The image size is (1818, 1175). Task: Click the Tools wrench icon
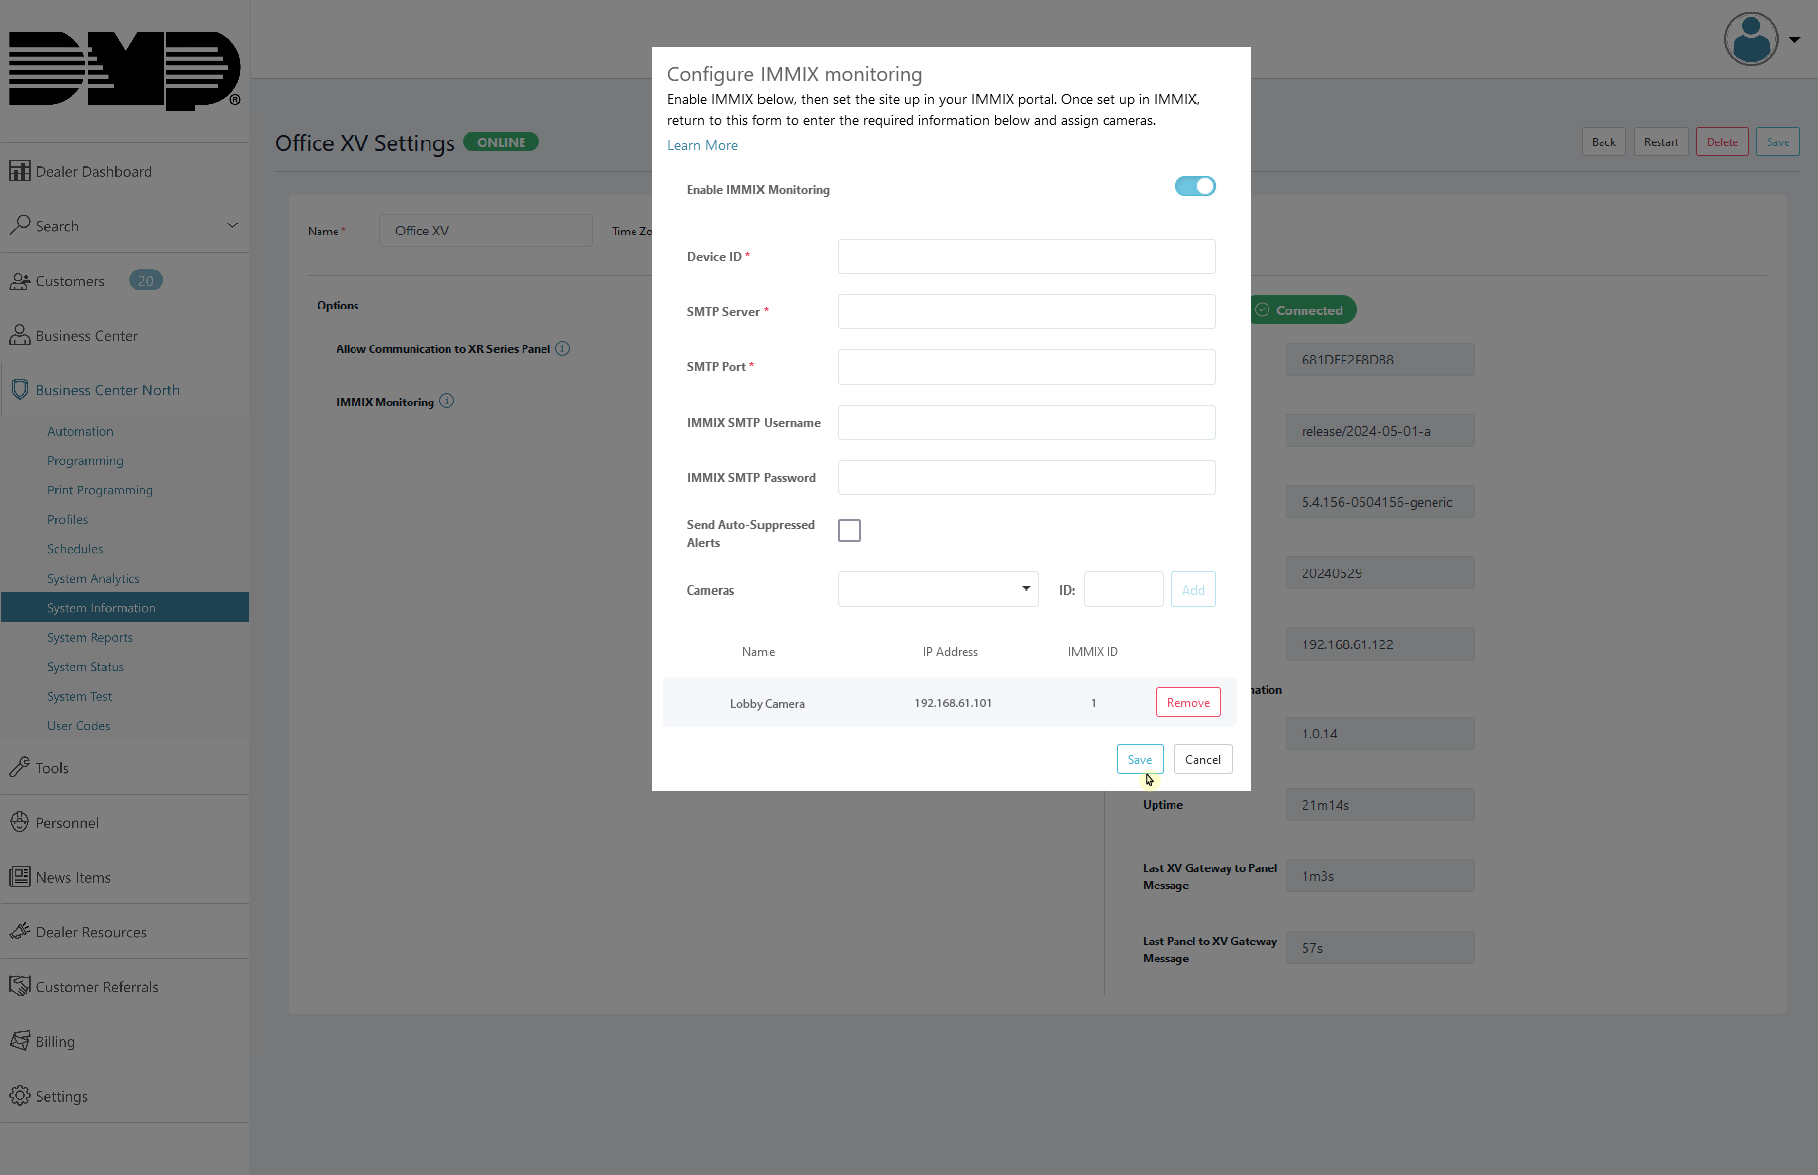point(19,767)
